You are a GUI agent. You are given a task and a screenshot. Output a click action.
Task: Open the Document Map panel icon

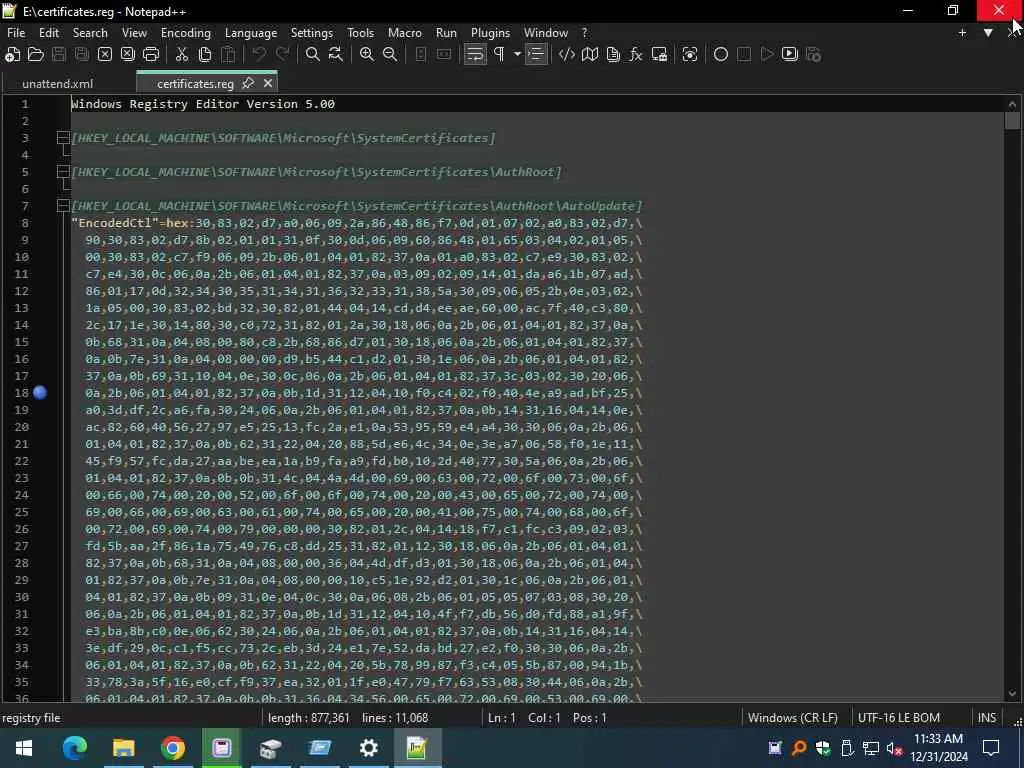pyautogui.click(x=590, y=55)
